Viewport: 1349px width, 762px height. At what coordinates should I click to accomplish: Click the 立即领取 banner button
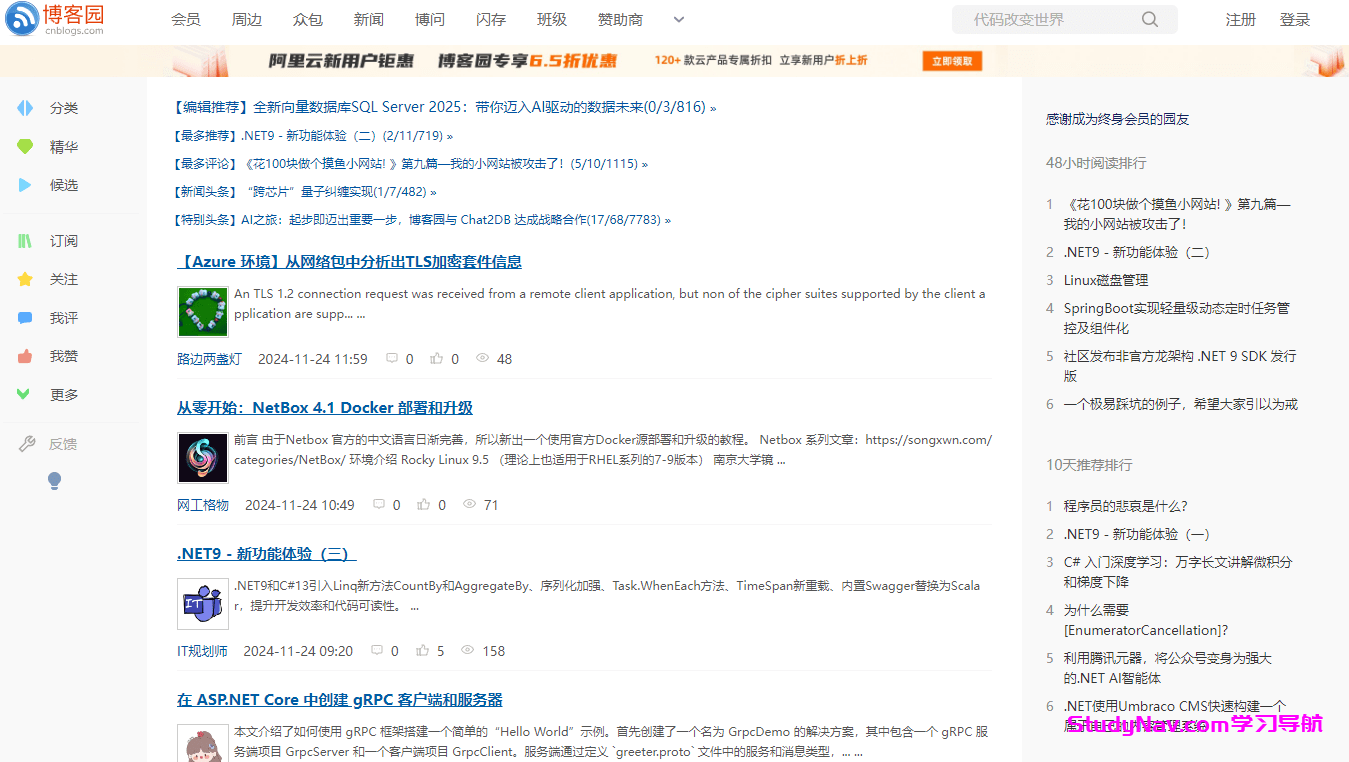pos(951,61)
